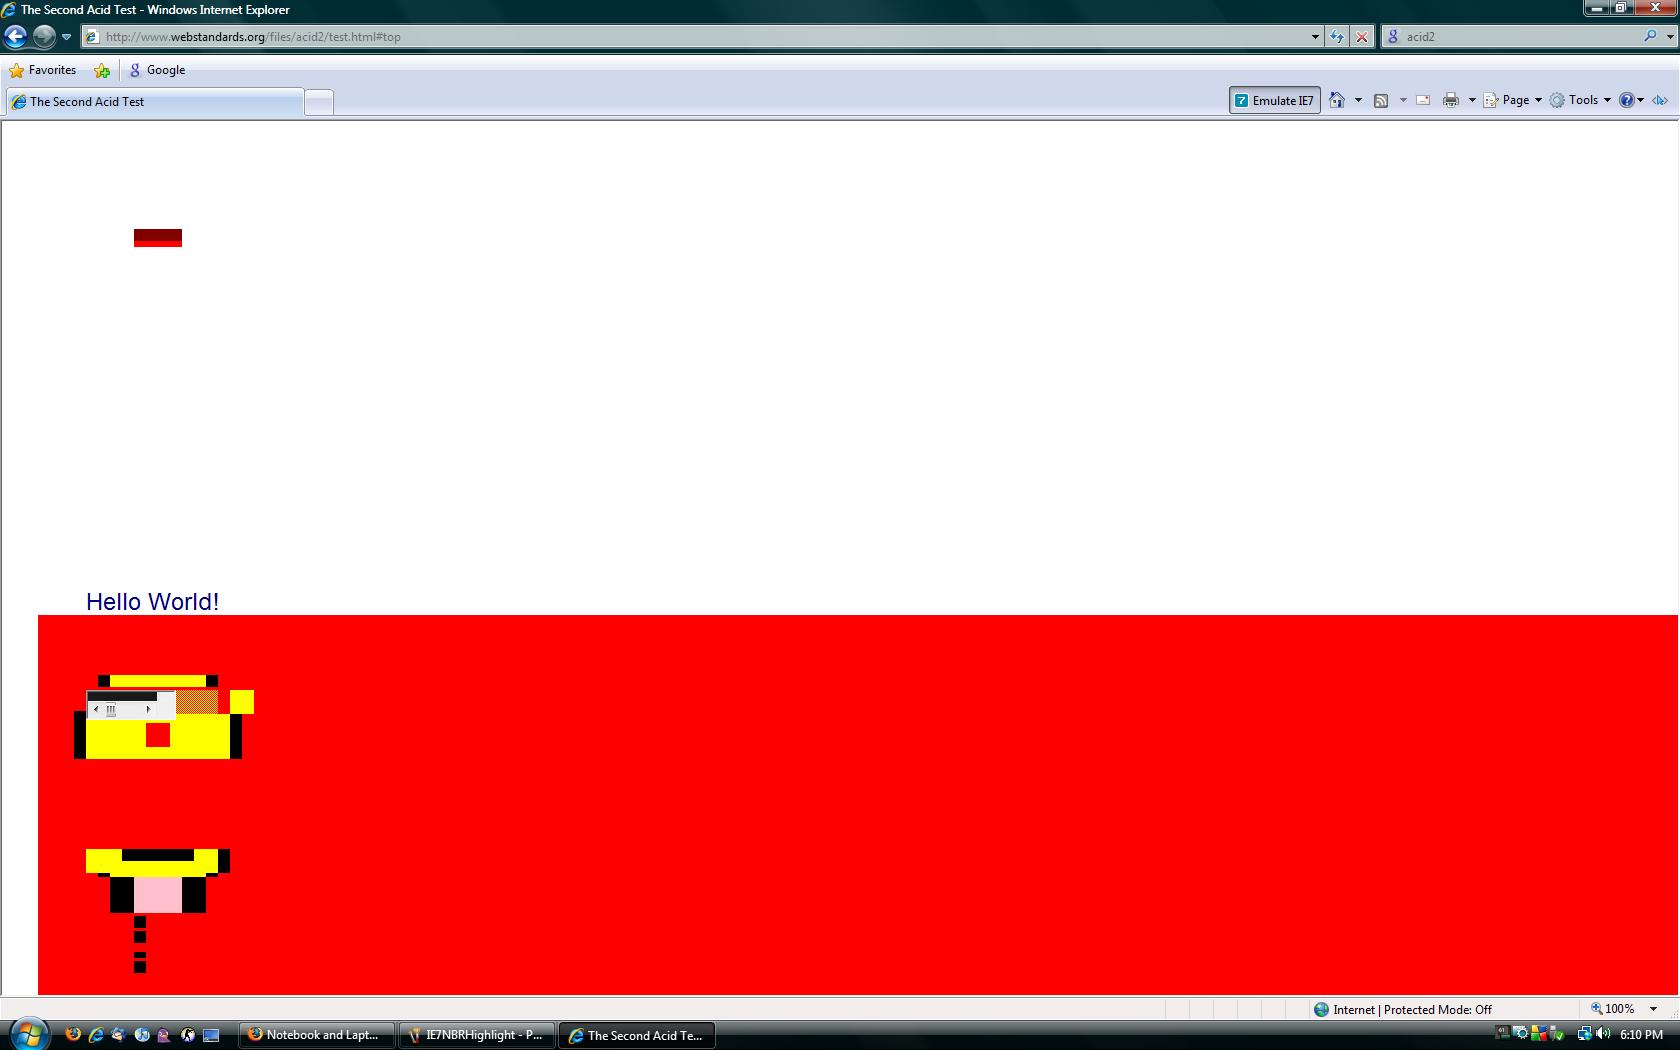Click the Print icon
Image resolution: width=1680 pixels, height=1050 pixels.
coord(1451,100)
